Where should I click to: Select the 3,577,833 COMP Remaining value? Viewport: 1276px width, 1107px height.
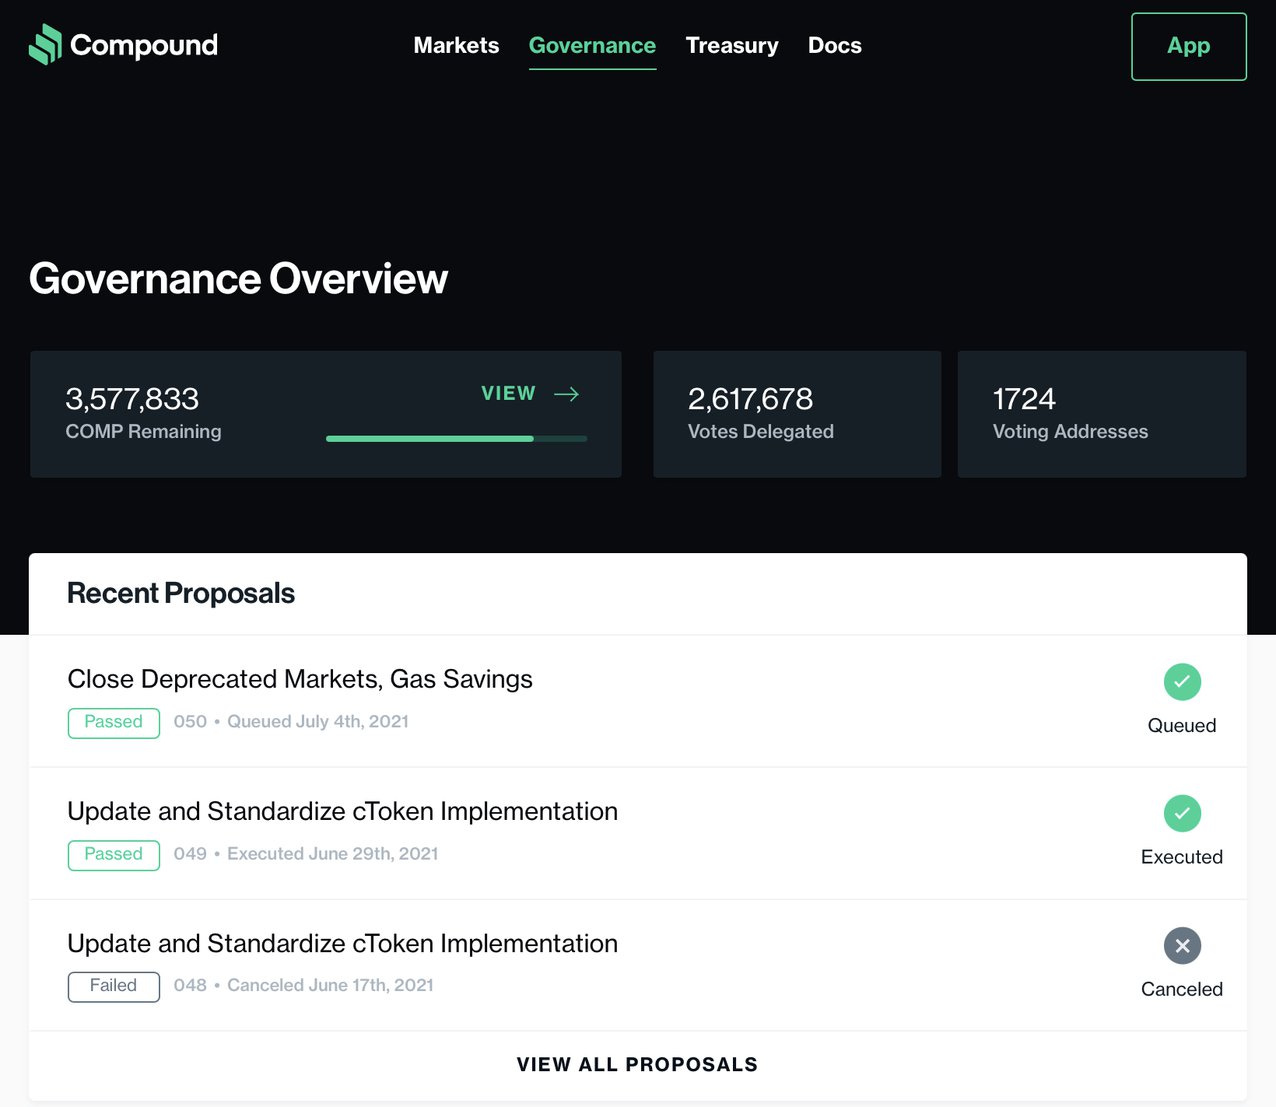(x=132, y=399)
